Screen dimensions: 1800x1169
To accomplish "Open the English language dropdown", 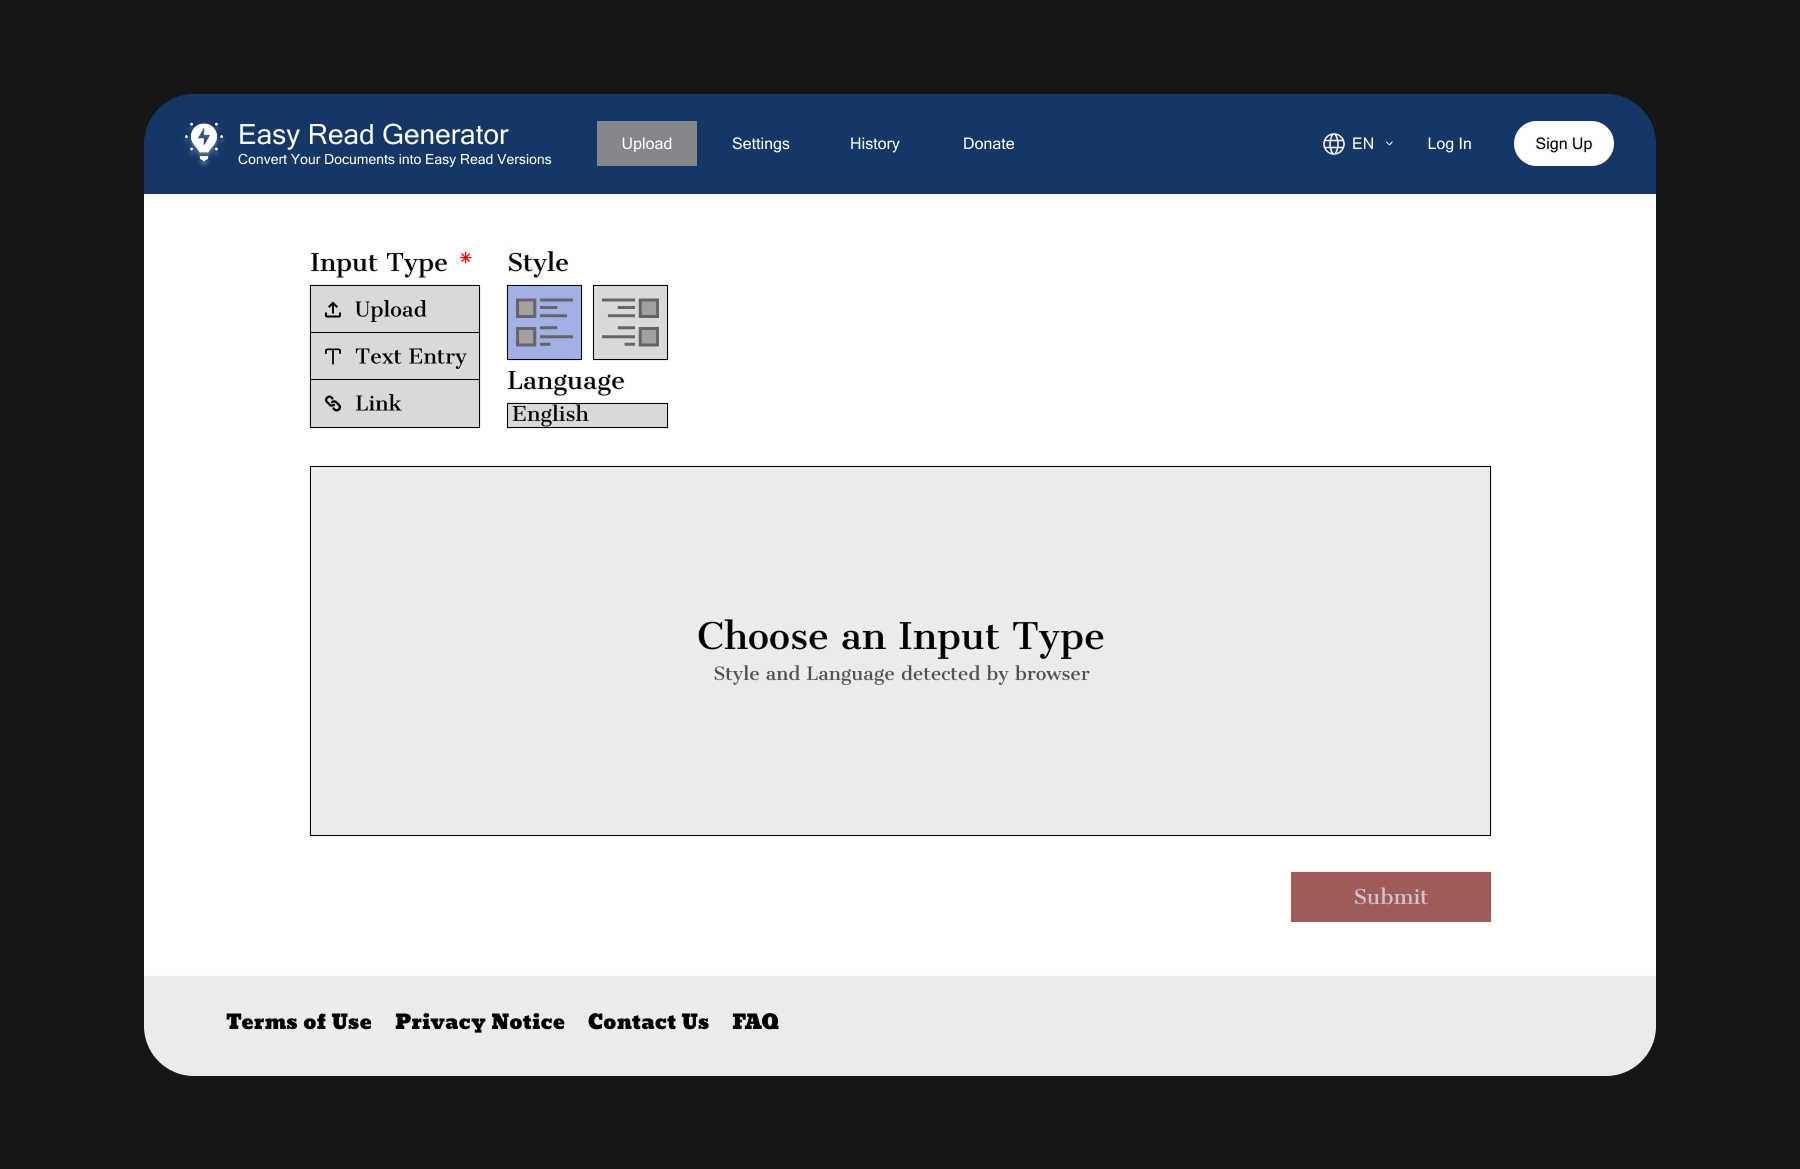I will click(587, 415).
